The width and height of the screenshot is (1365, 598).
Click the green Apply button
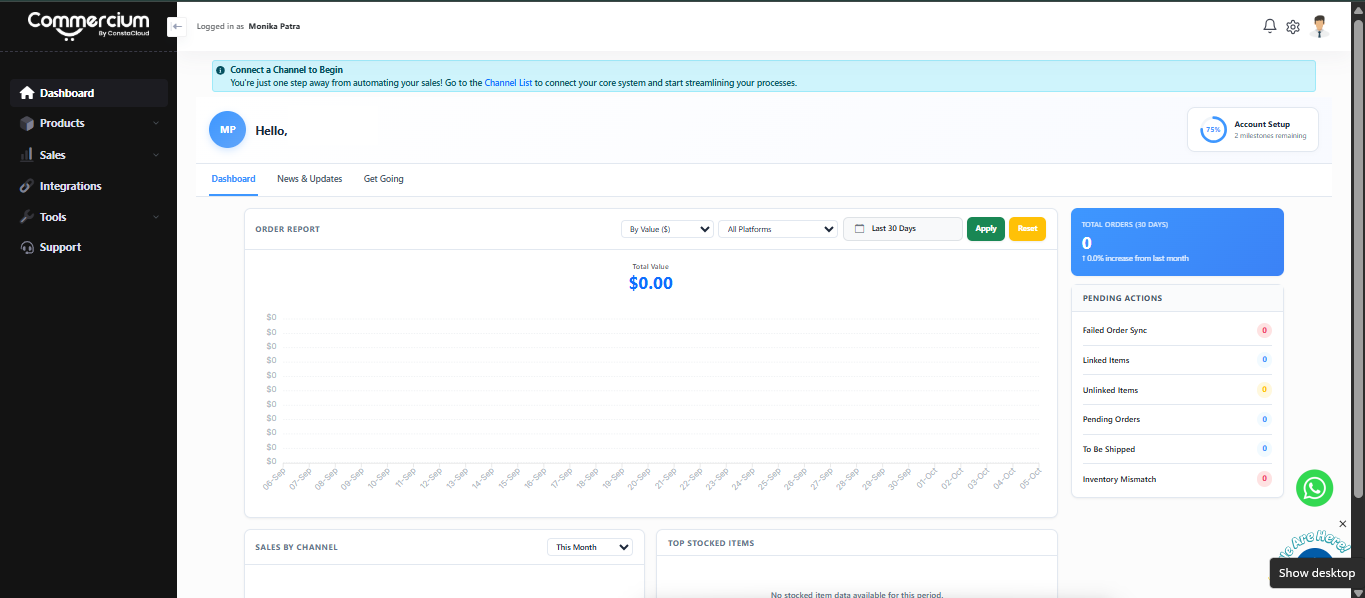986,229
